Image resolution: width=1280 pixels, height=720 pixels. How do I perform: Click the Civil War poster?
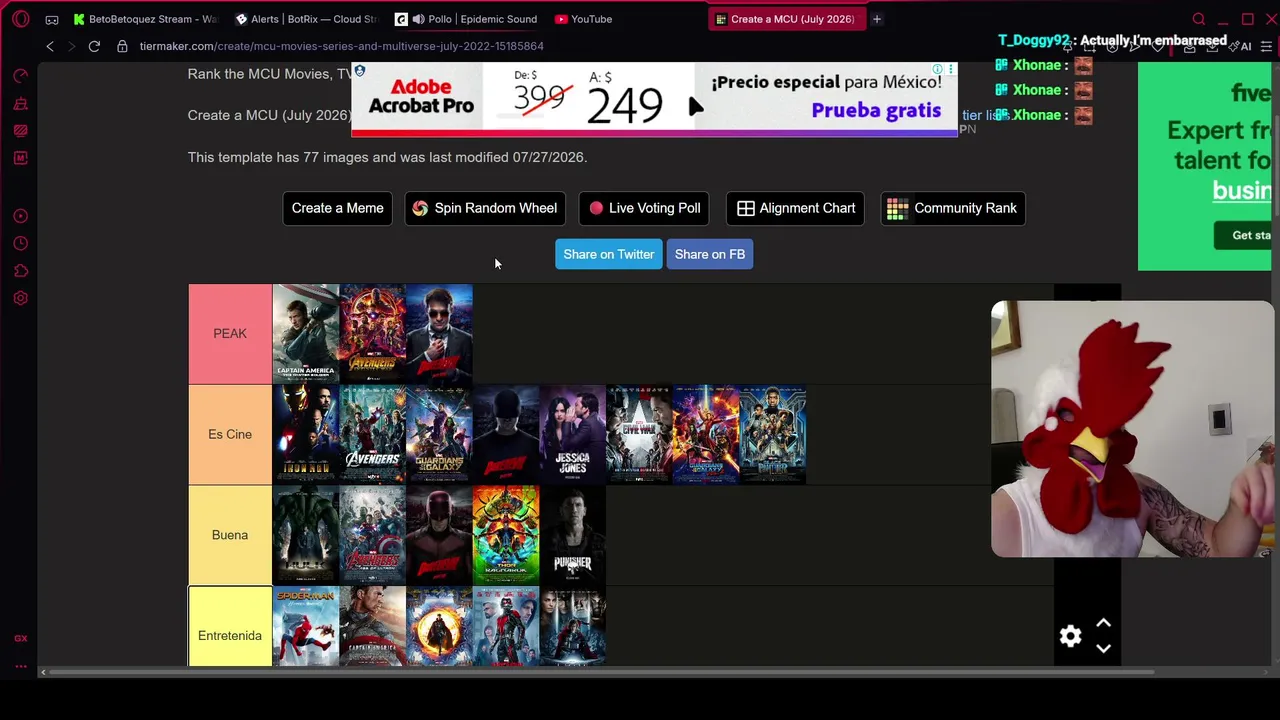[639, 435]
